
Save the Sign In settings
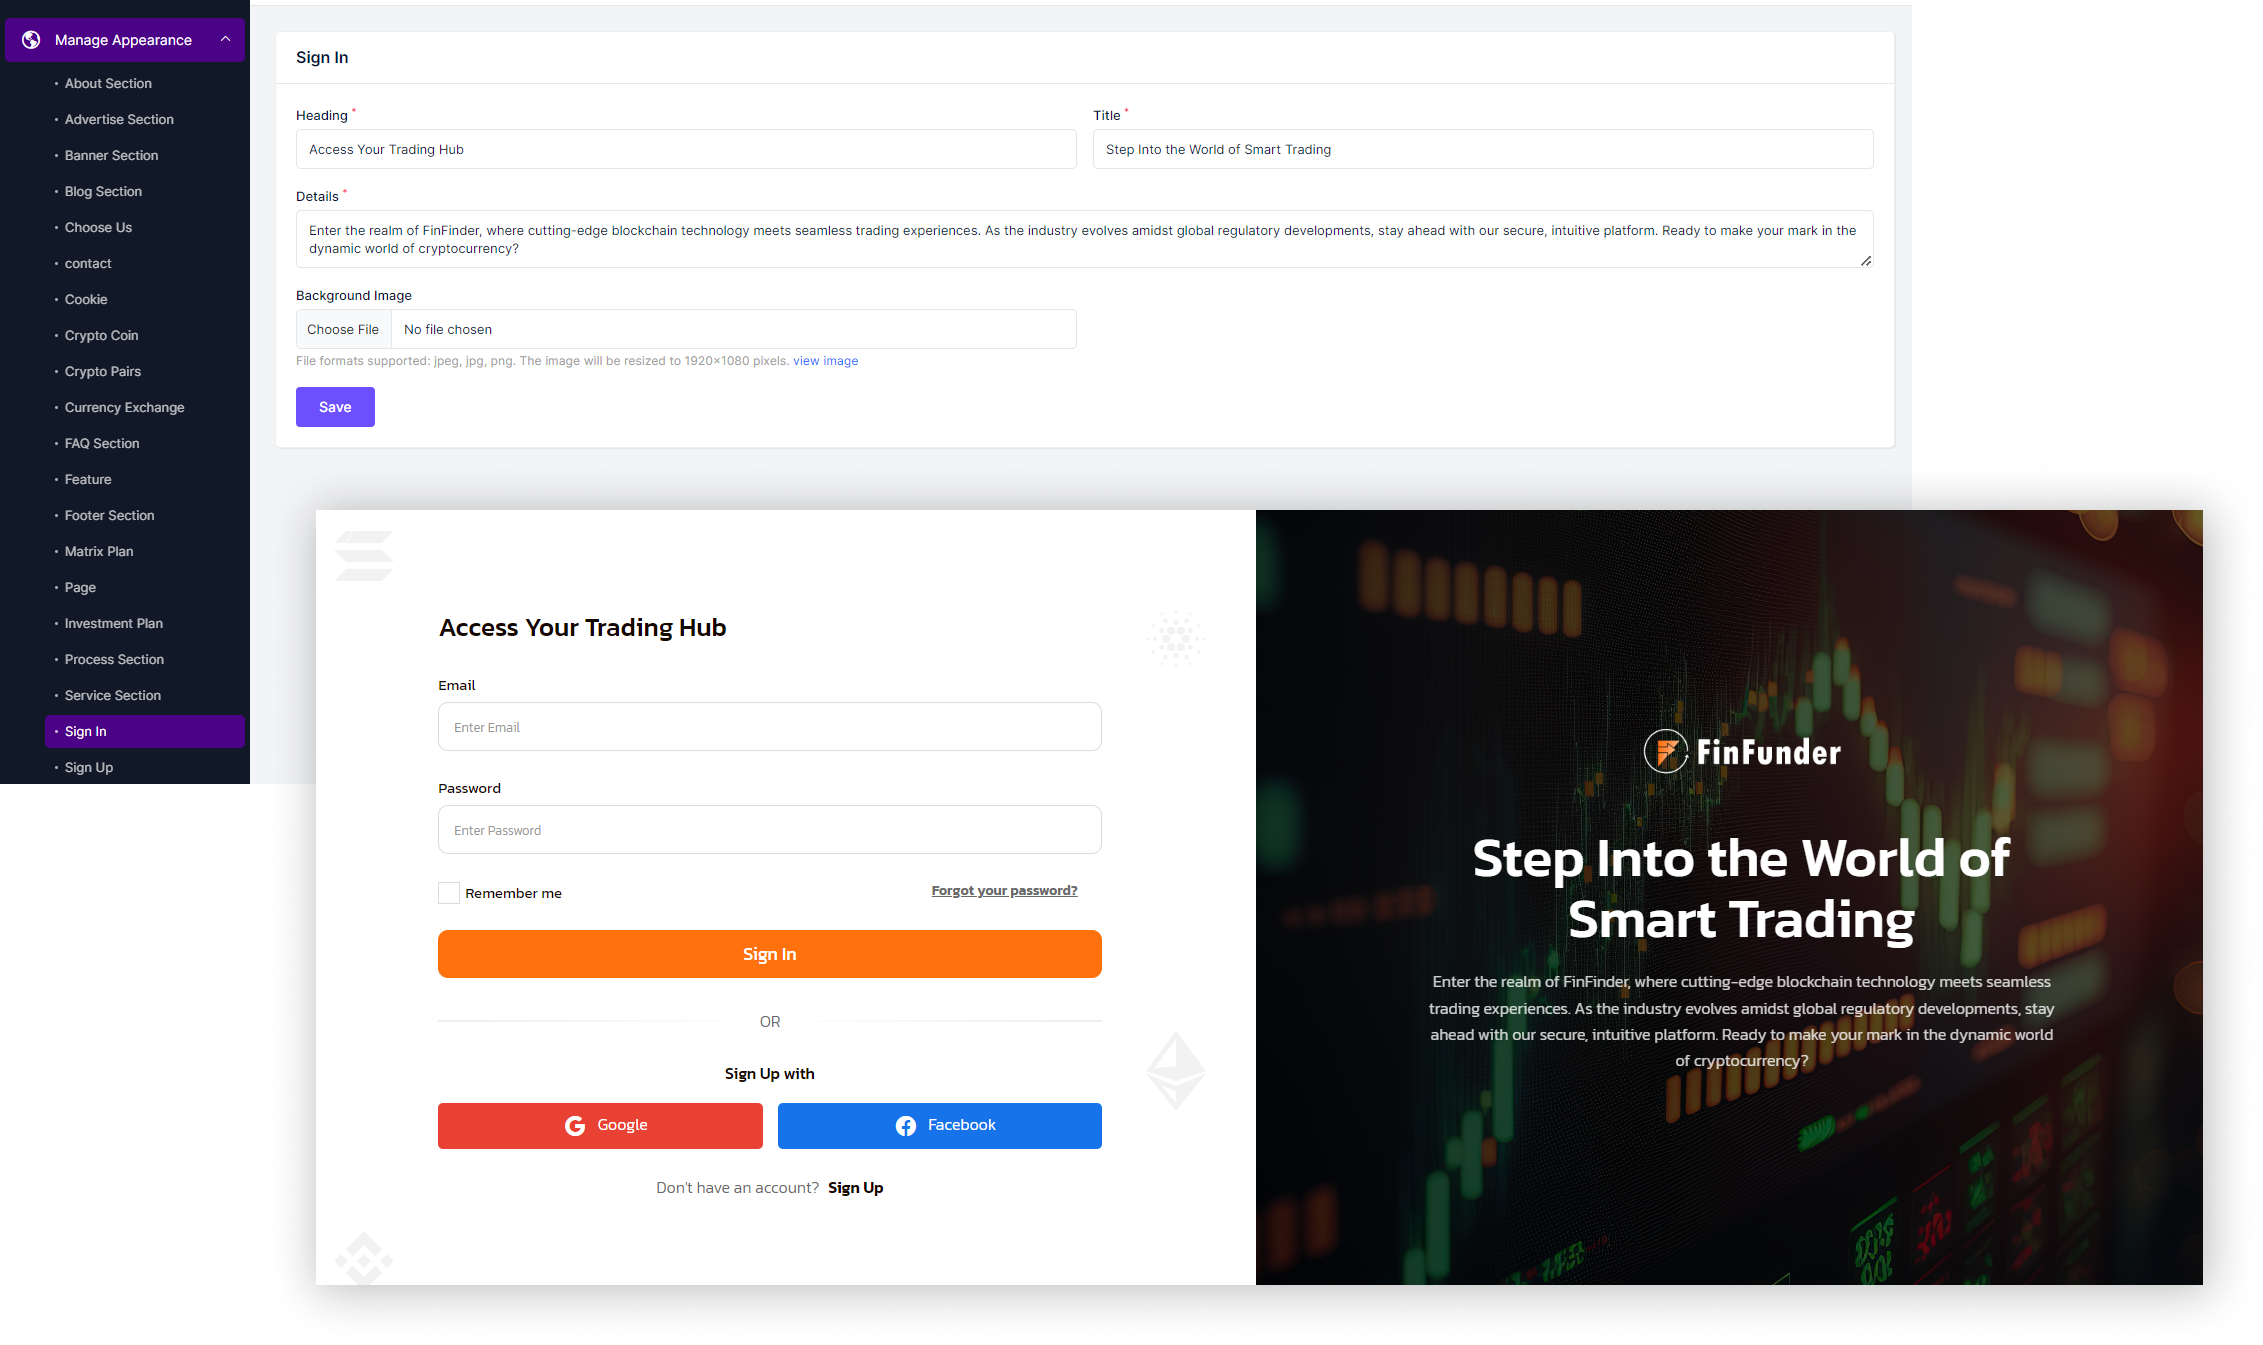click(335, 407)
